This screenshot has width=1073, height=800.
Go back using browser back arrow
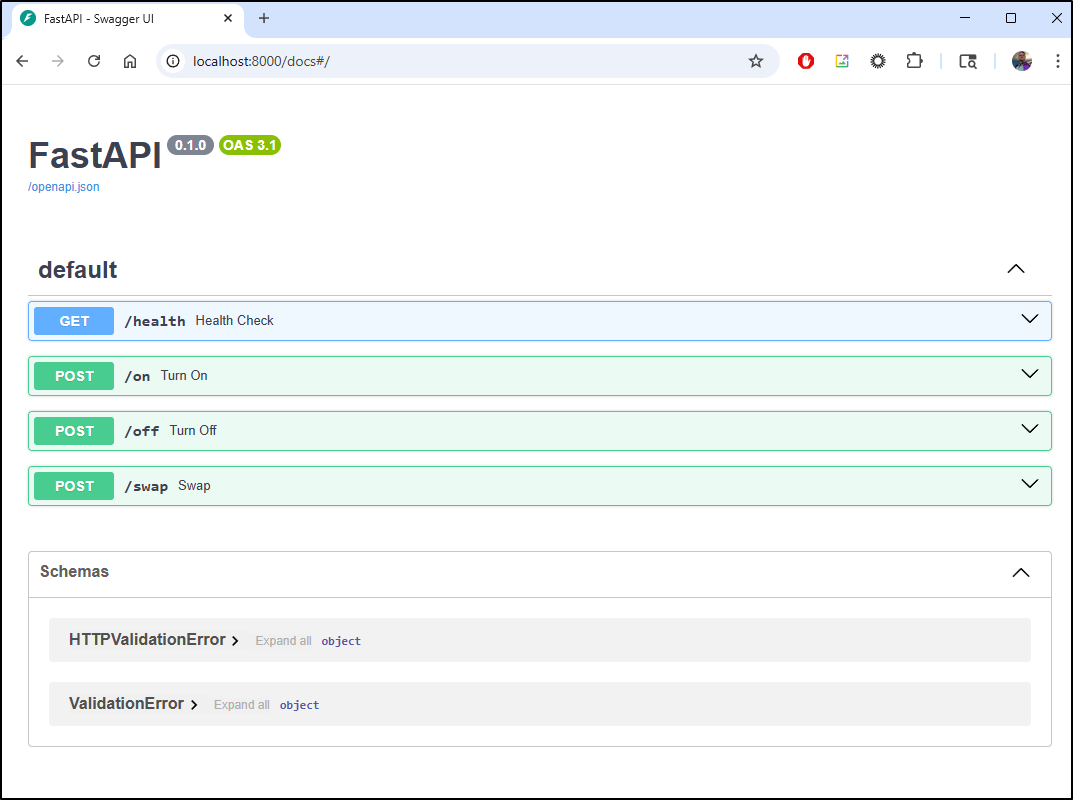(x=22, y=61)
